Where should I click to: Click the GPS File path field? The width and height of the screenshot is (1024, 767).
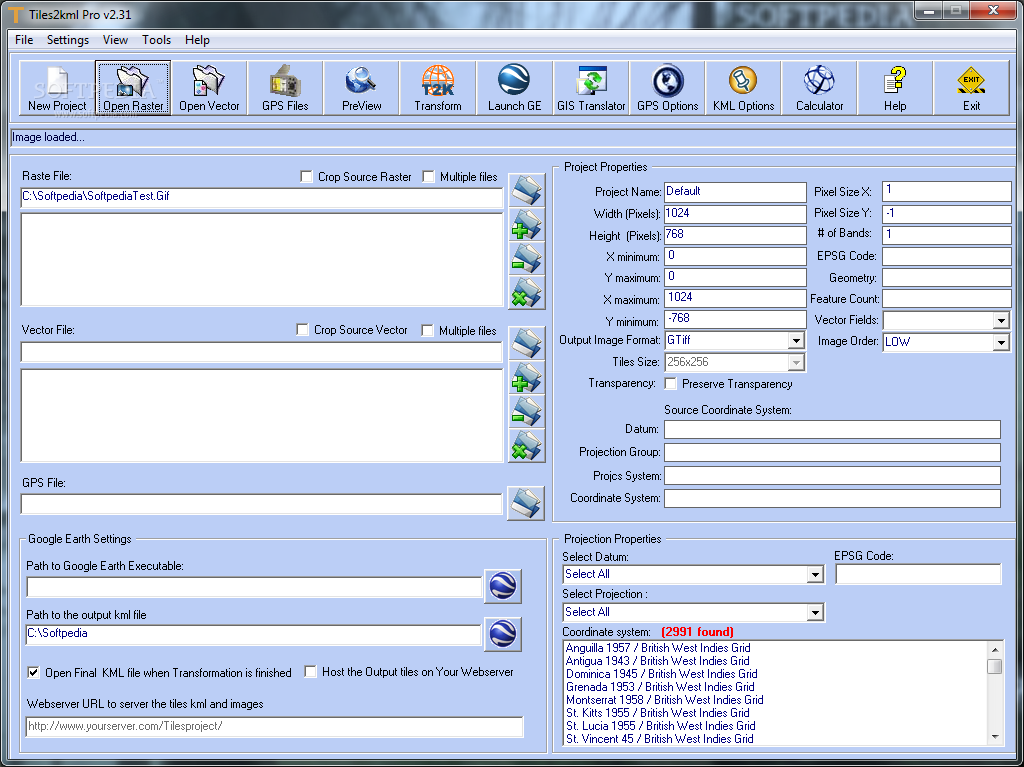coord(261,504)
